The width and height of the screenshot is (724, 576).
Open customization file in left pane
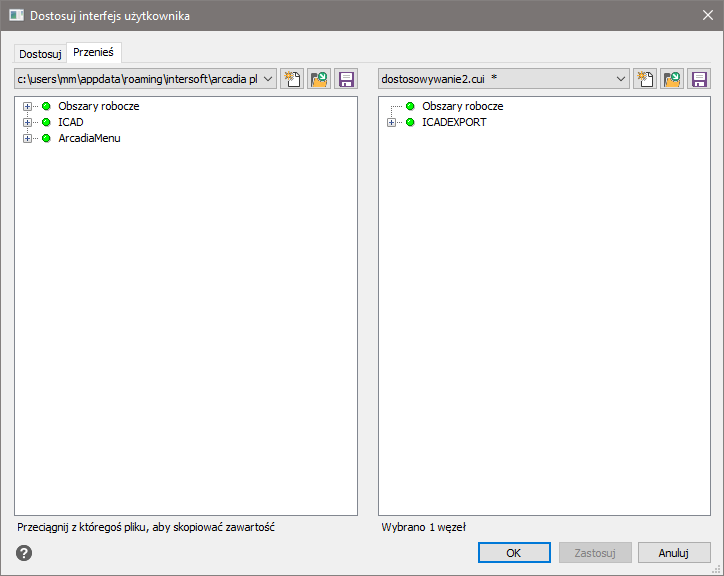(319, 79)
